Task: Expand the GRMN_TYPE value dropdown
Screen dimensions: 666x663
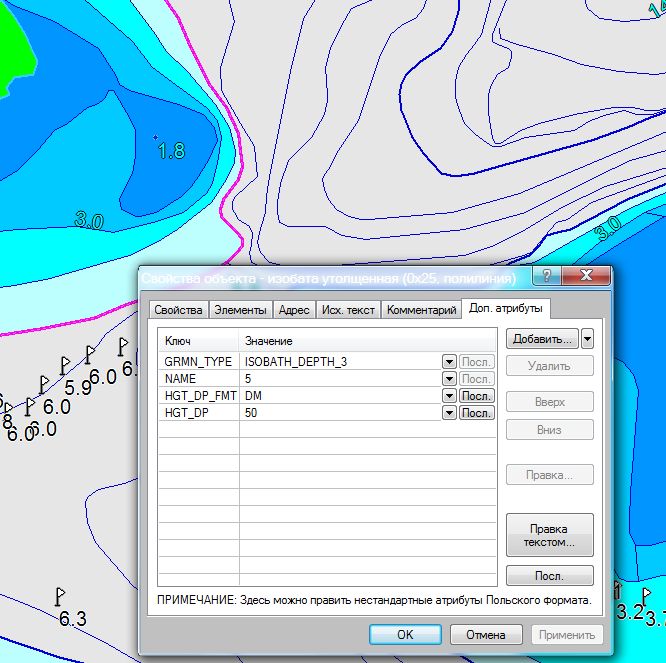Action: point(449,362)
